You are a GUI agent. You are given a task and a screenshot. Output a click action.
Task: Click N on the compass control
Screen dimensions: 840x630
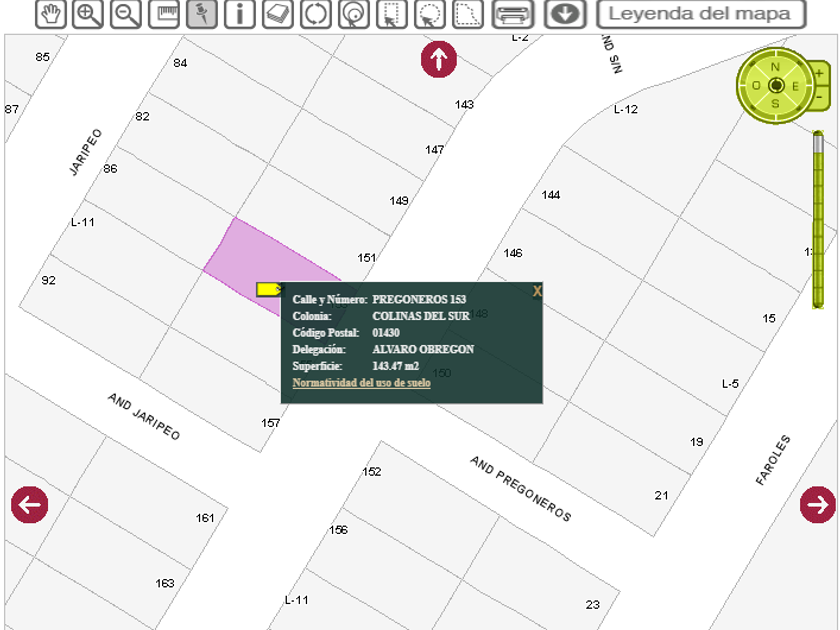tap(775, 67)
